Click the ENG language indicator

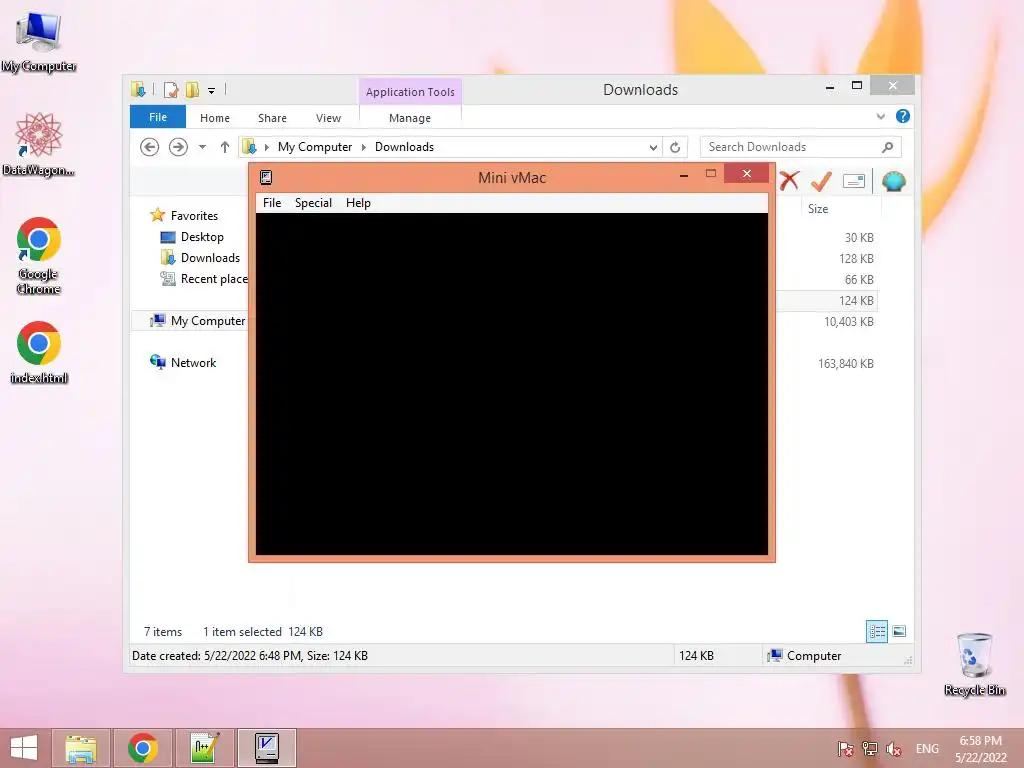tap(927, 749)
